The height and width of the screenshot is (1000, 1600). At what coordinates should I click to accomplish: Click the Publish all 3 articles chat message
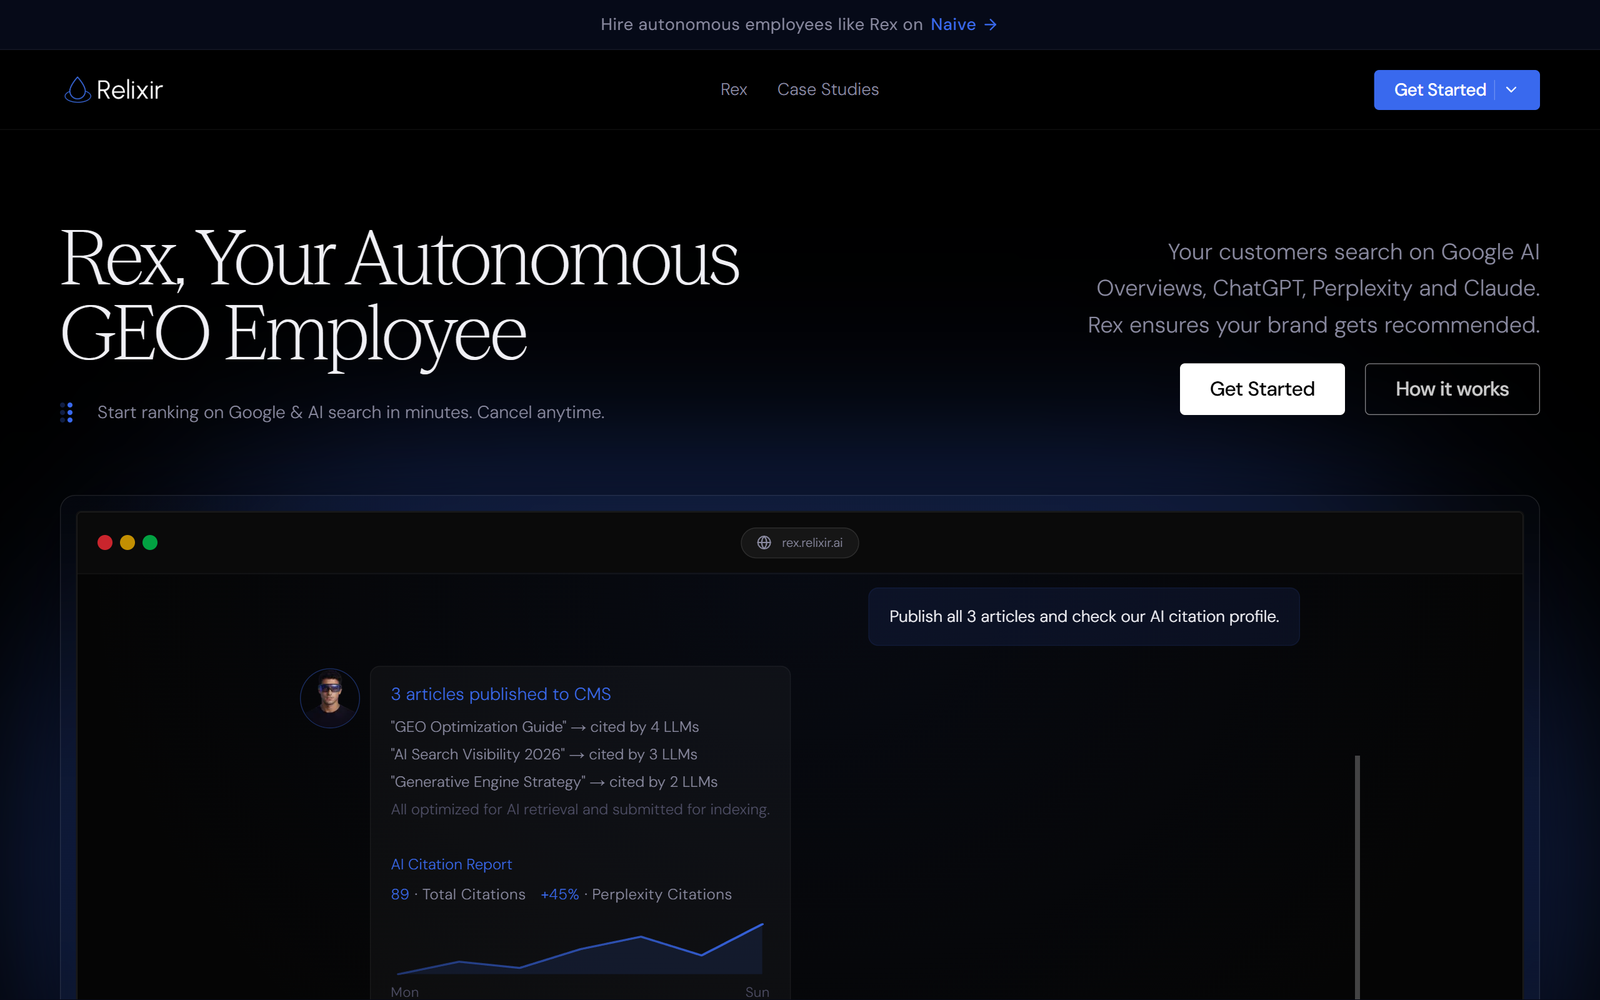1084,617
